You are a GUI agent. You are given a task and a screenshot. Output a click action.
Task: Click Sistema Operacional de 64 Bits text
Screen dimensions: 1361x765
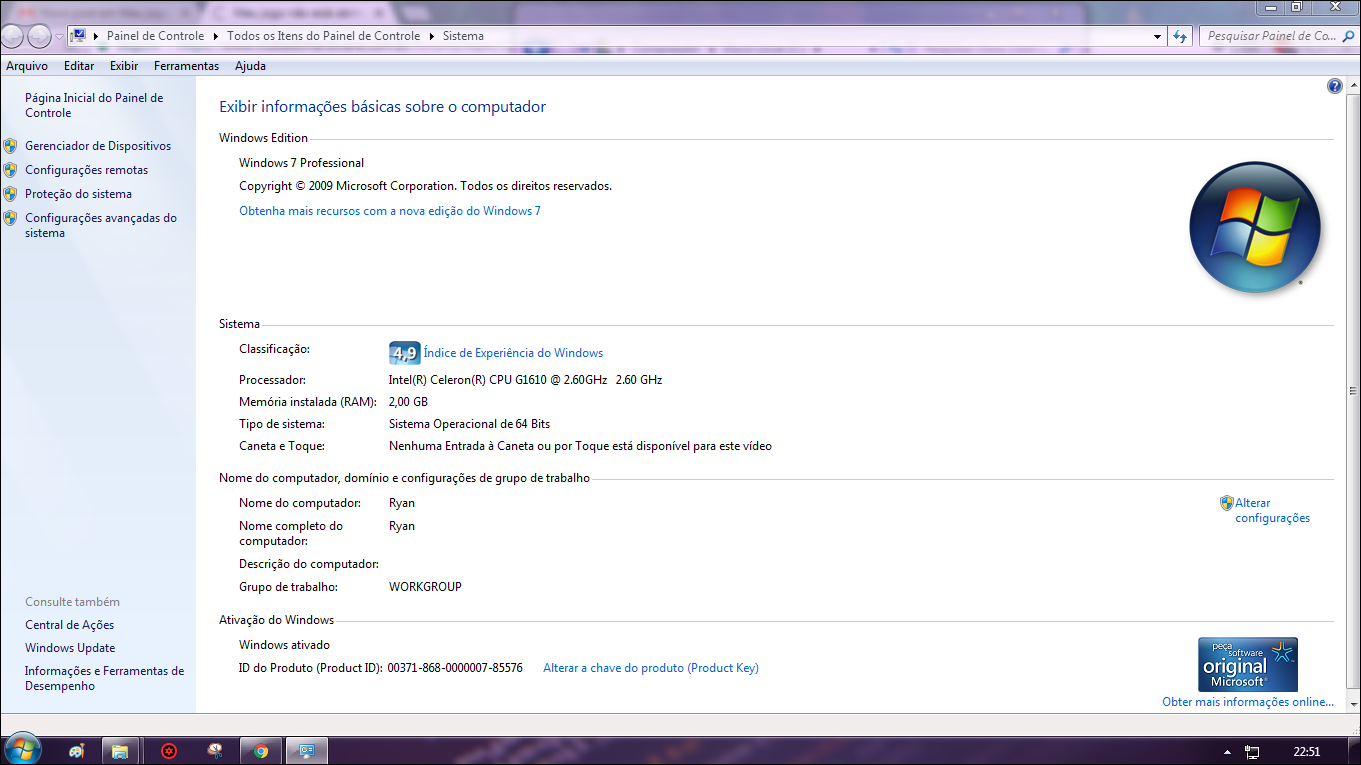click(x=469, y=424)
